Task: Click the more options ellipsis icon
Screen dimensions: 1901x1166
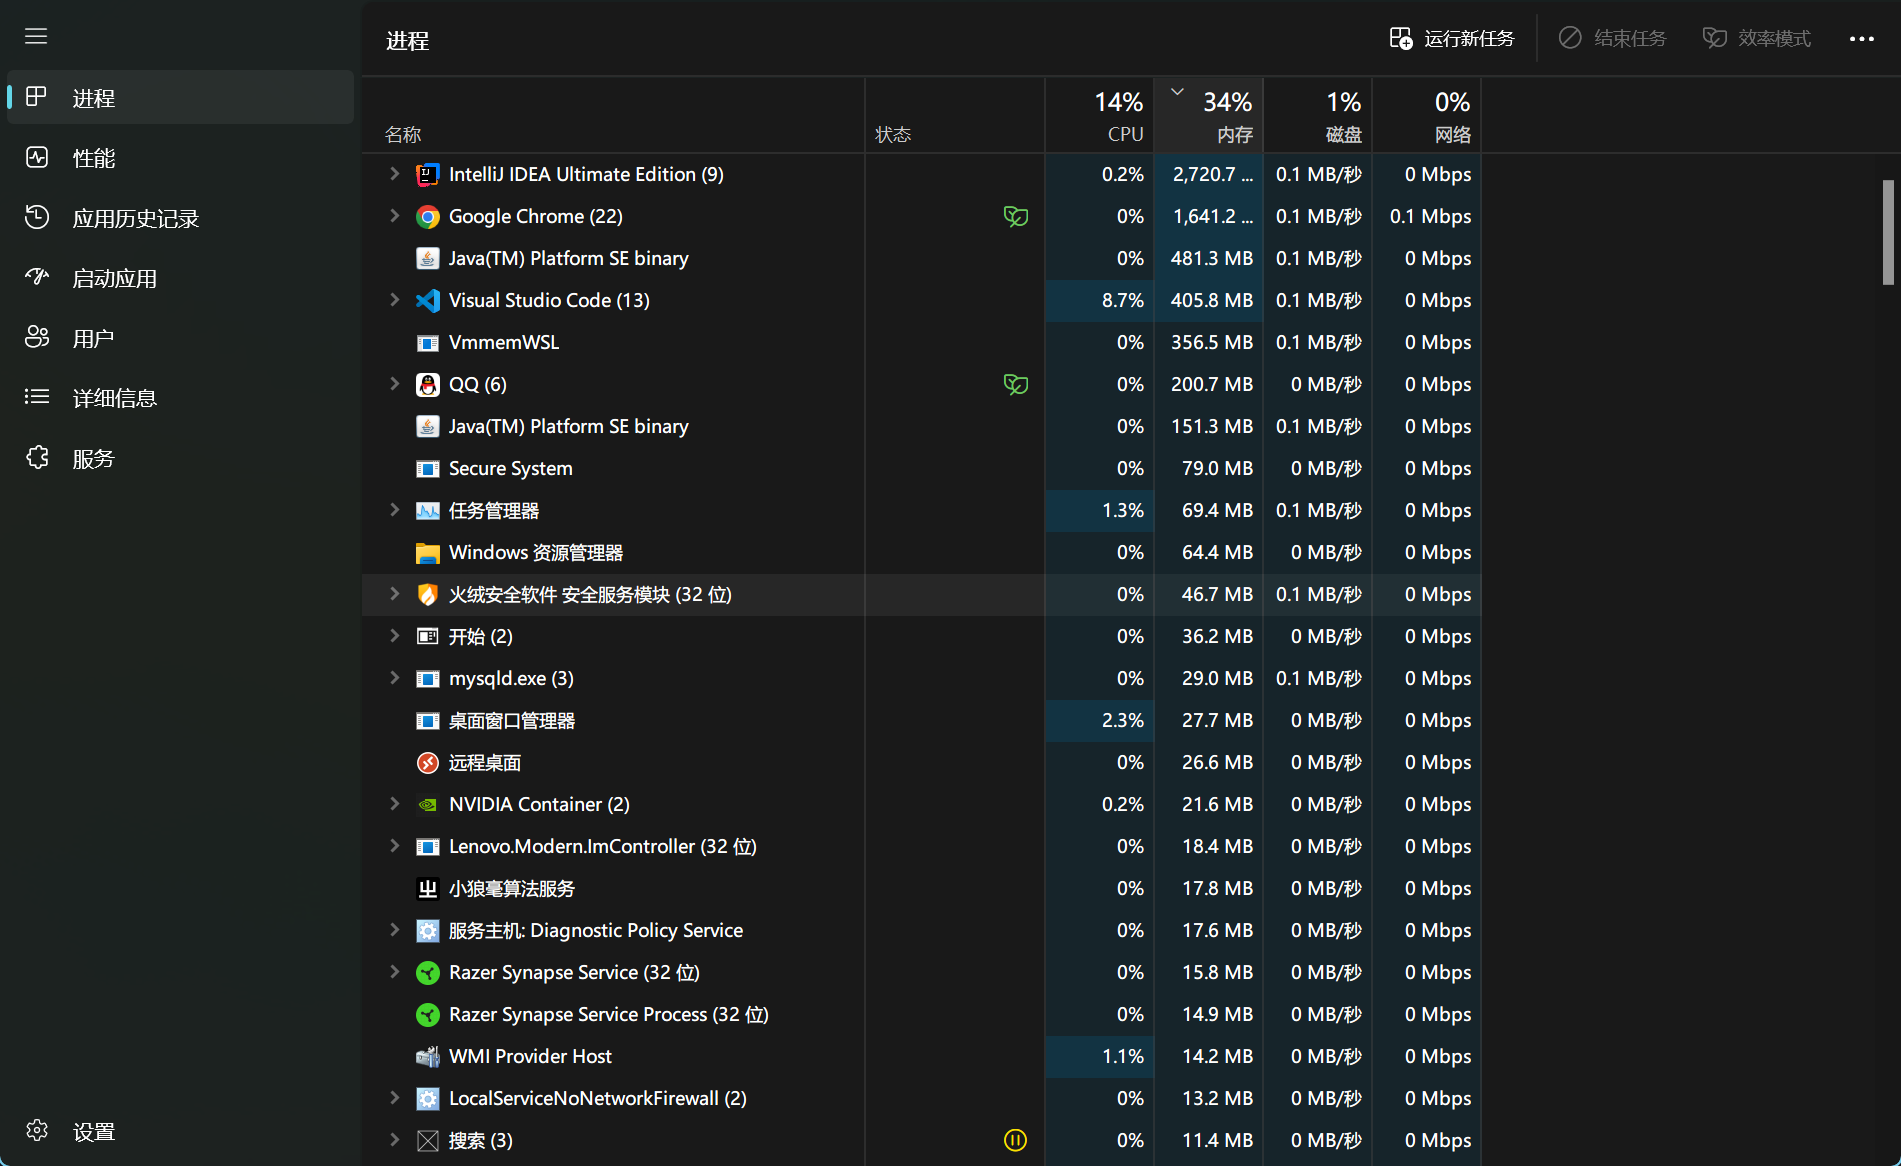Action: click(x=1861, y=39)
